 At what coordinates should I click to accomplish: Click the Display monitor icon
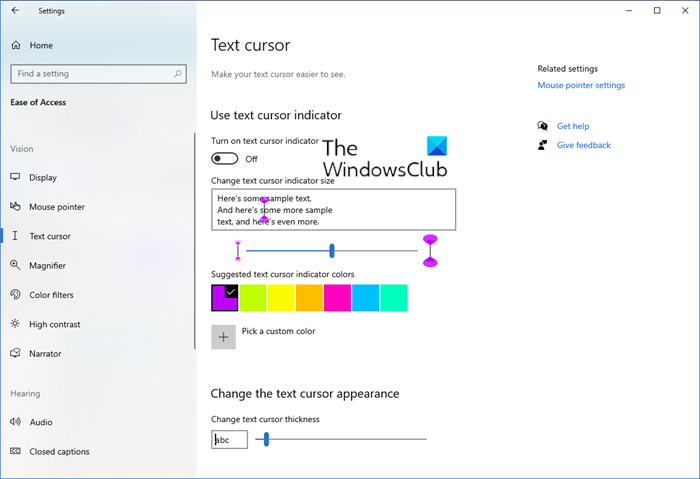click(x=15, y=177)
